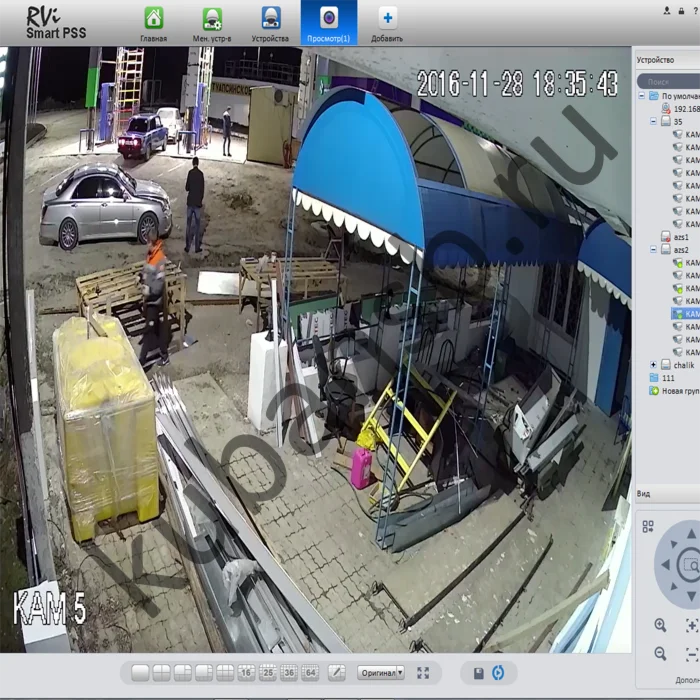The height and width of the screenshot is (700, 700).
Task: Select six-window layout
Action: point(183,673)
